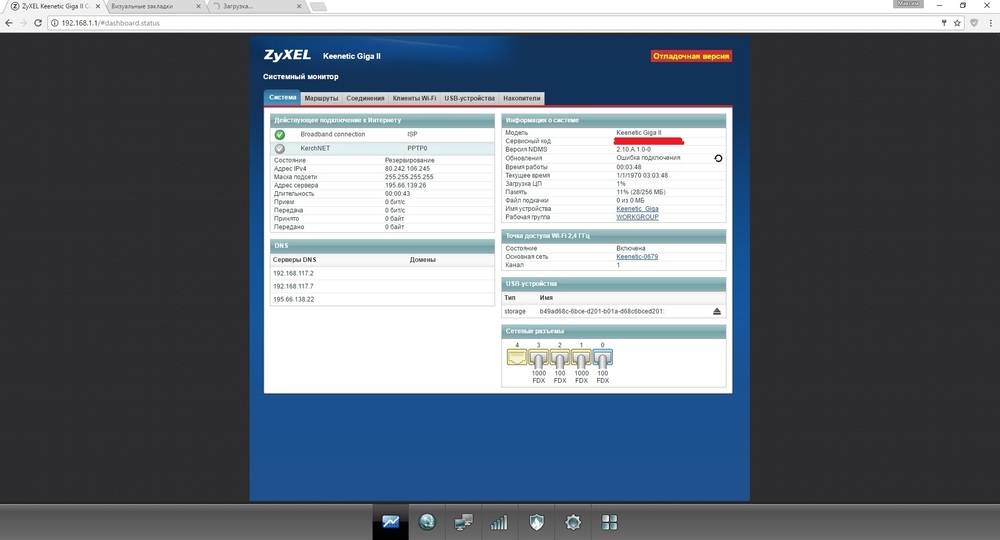Click the Chrome profile name button
Image resolution: width=1000 pixels, height=540 pixels.
[x=908, y=4]
